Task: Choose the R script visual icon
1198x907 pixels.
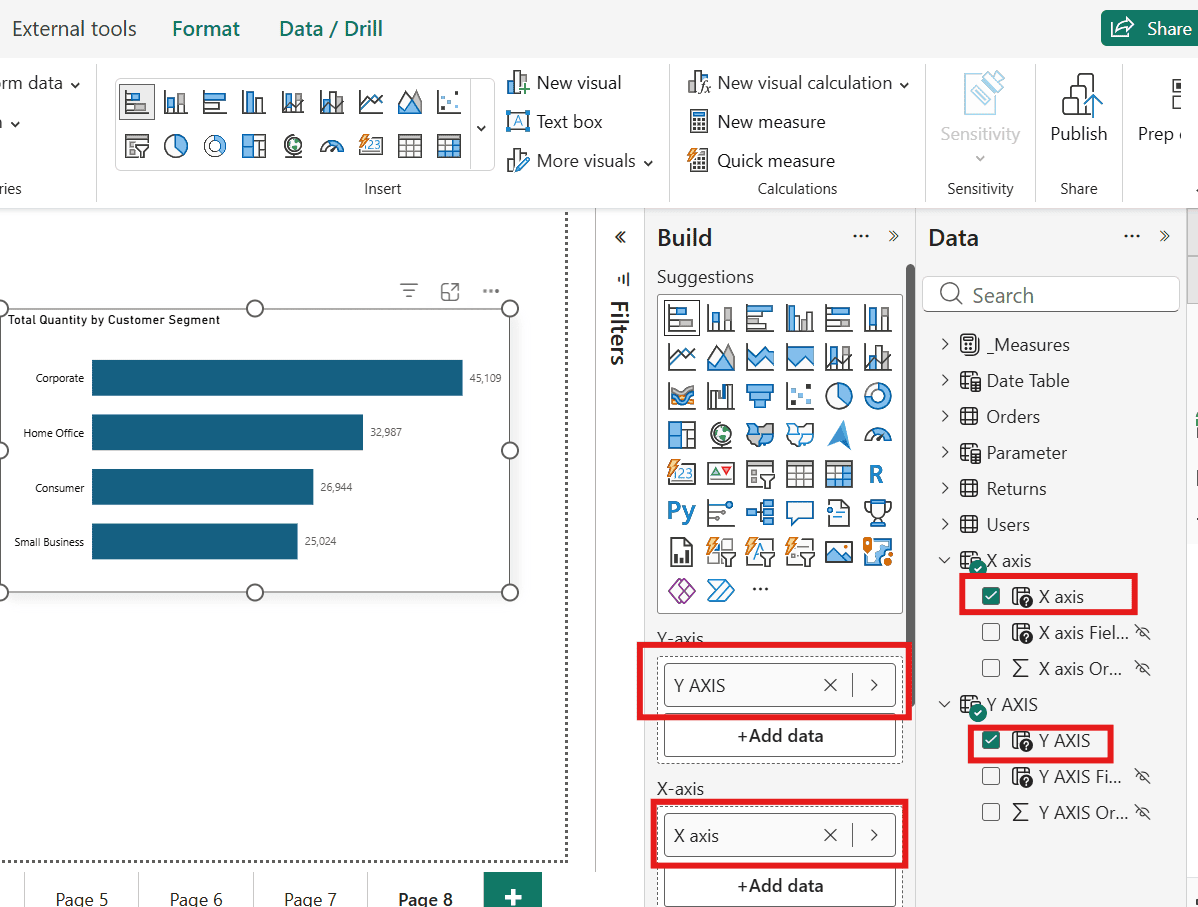Action: click(x=877, y=473)
